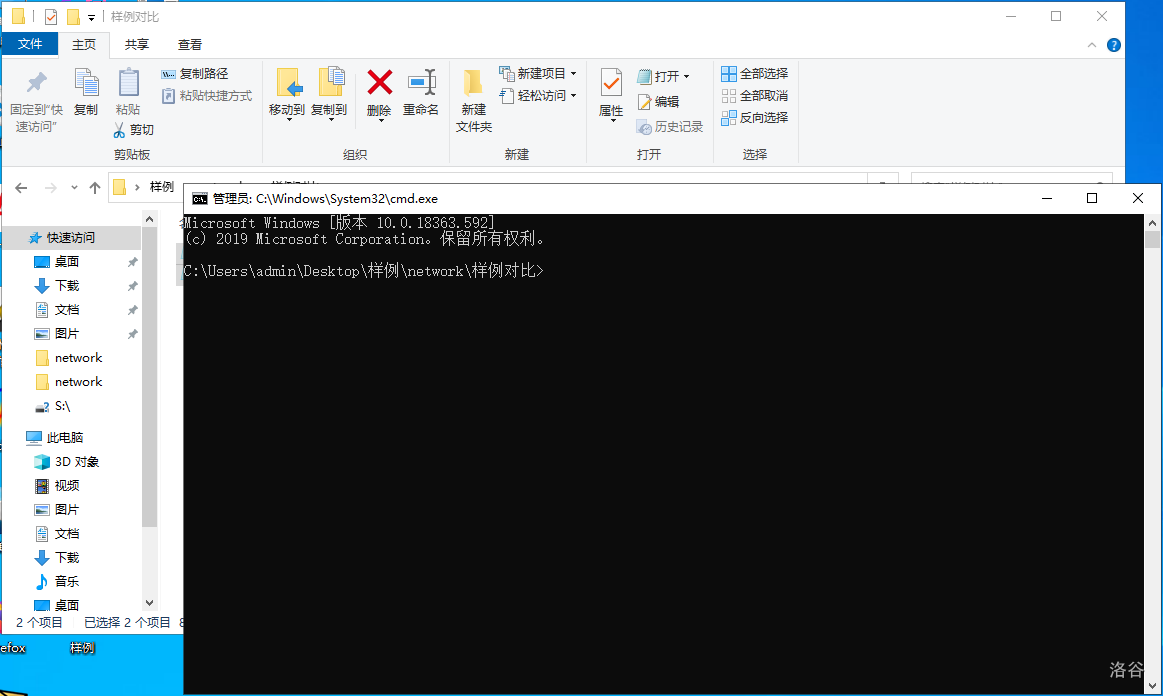Create a new folder (新建文件夹)

tap(473, 98)
